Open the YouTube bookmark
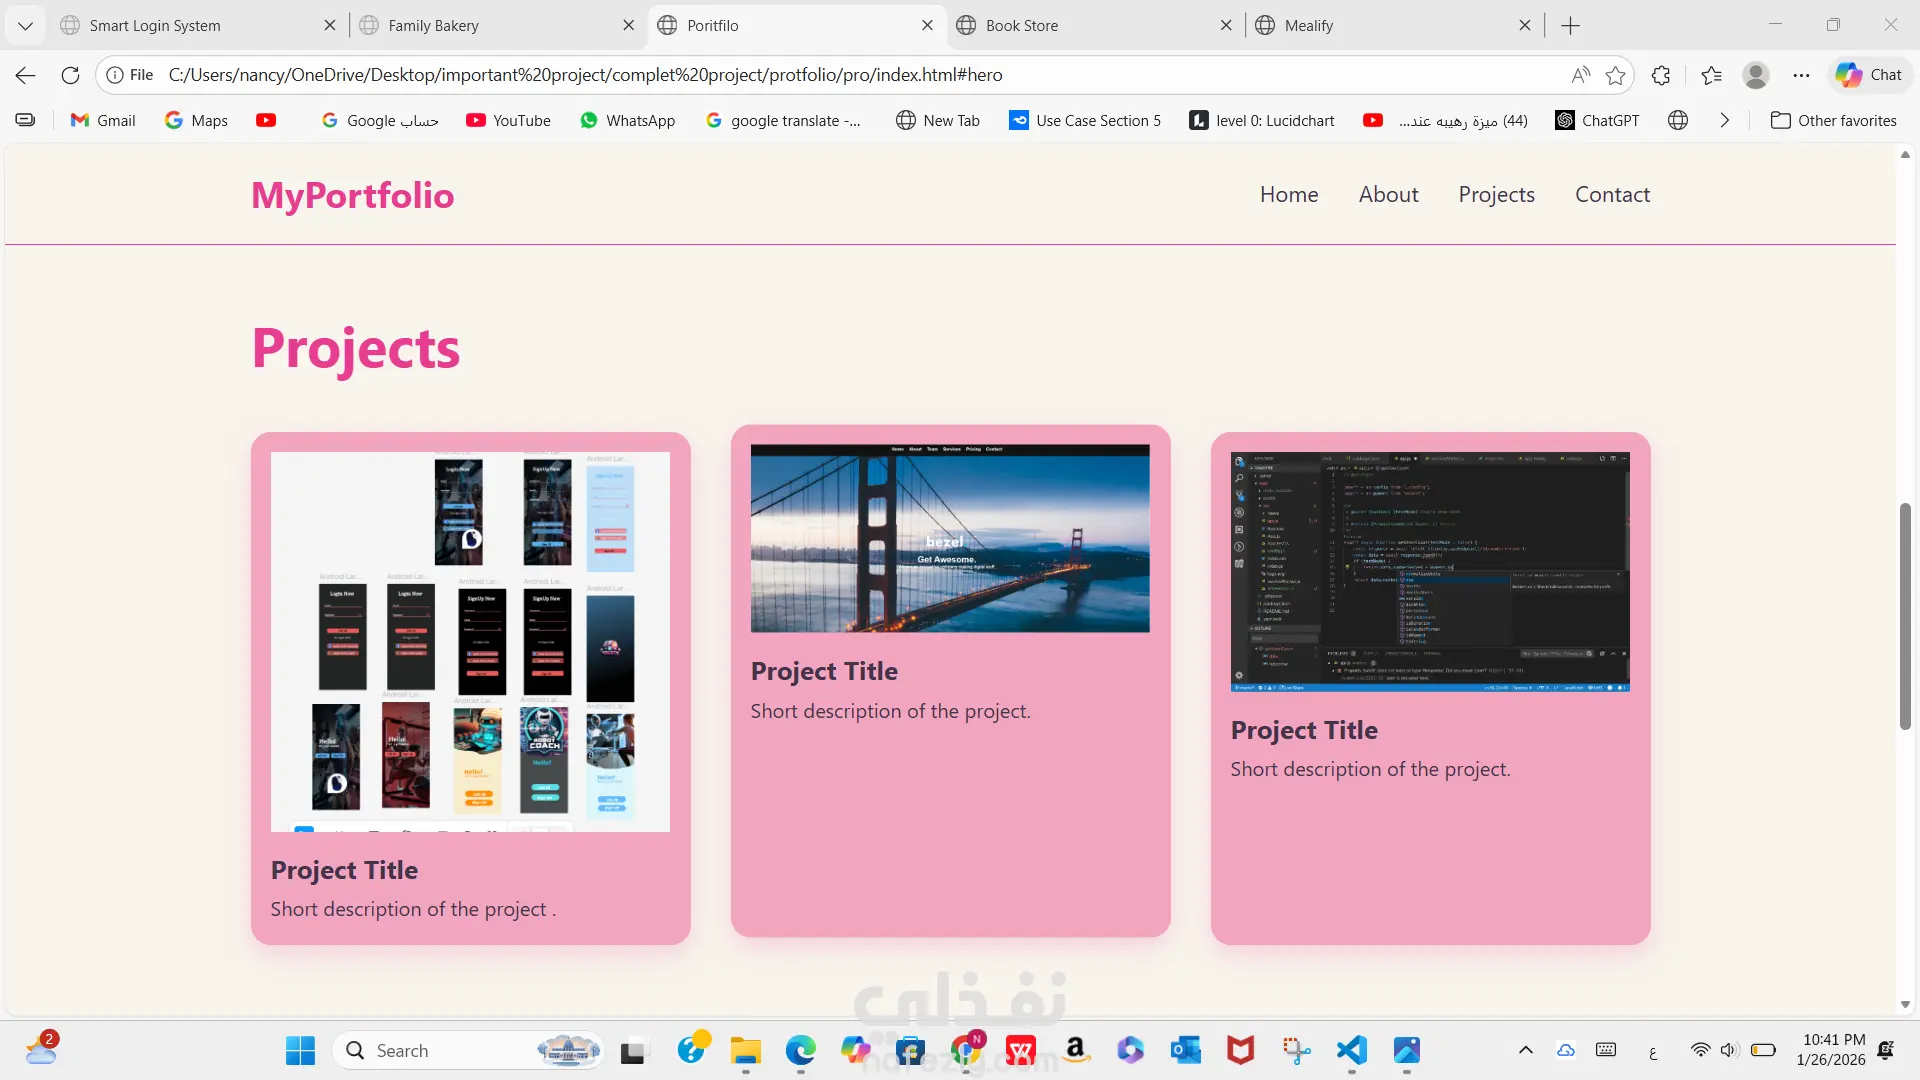 click(x=508, y=120)
